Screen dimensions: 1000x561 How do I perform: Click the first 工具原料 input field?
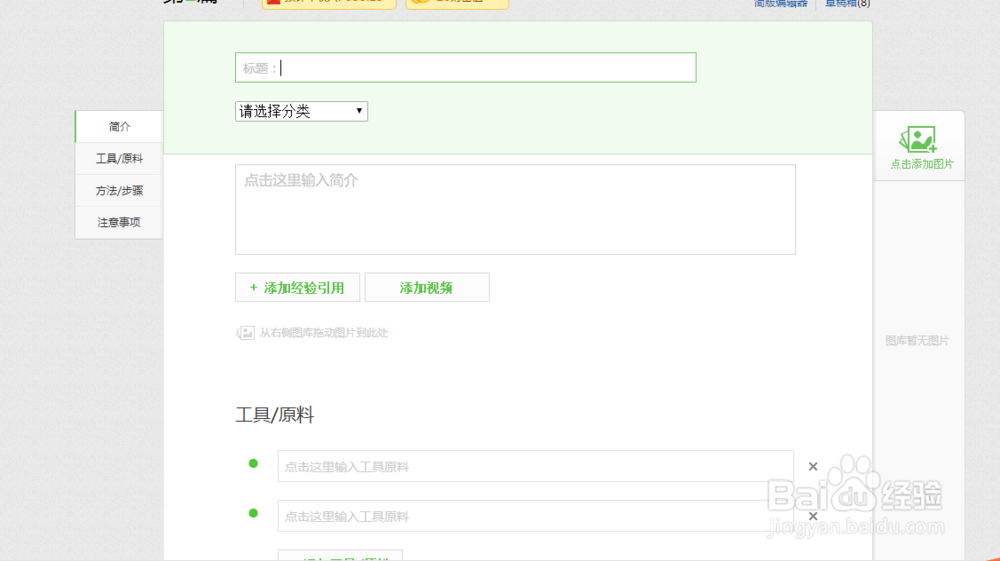pos(536,466)
